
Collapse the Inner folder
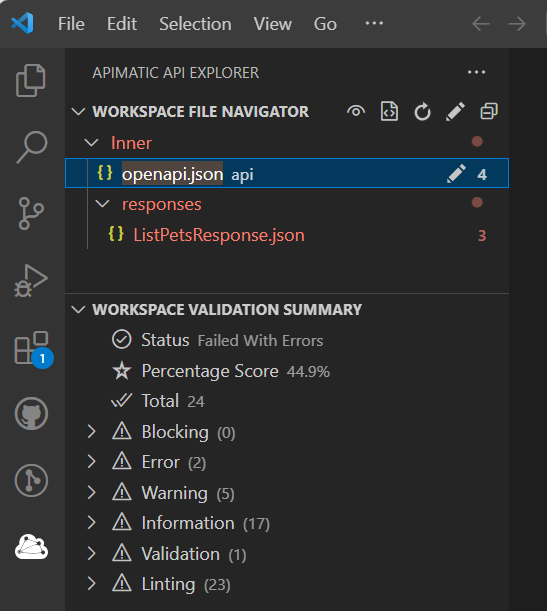(92, 143)
